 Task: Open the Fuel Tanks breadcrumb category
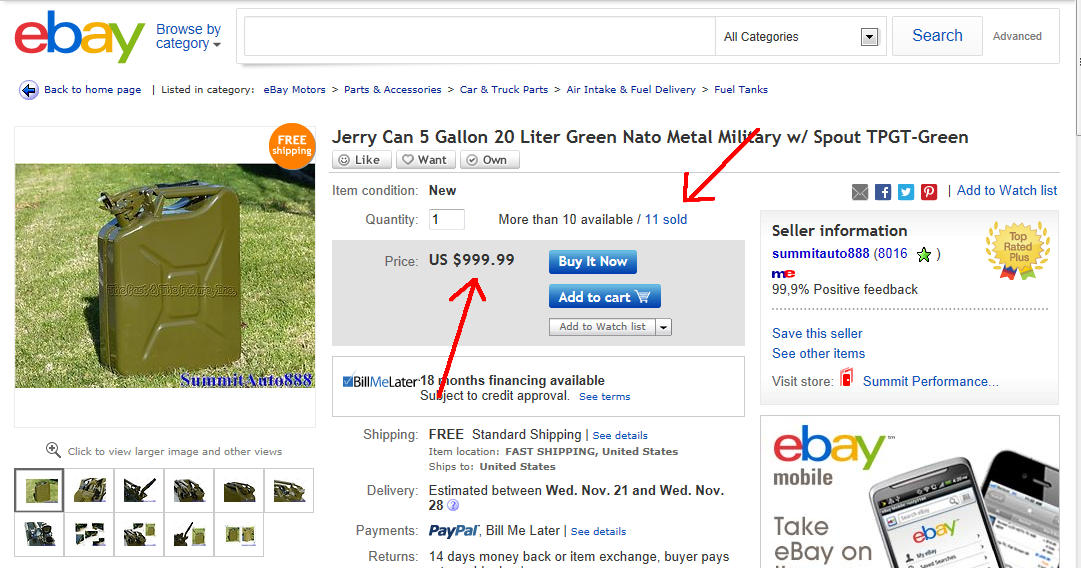coord(741,90)
